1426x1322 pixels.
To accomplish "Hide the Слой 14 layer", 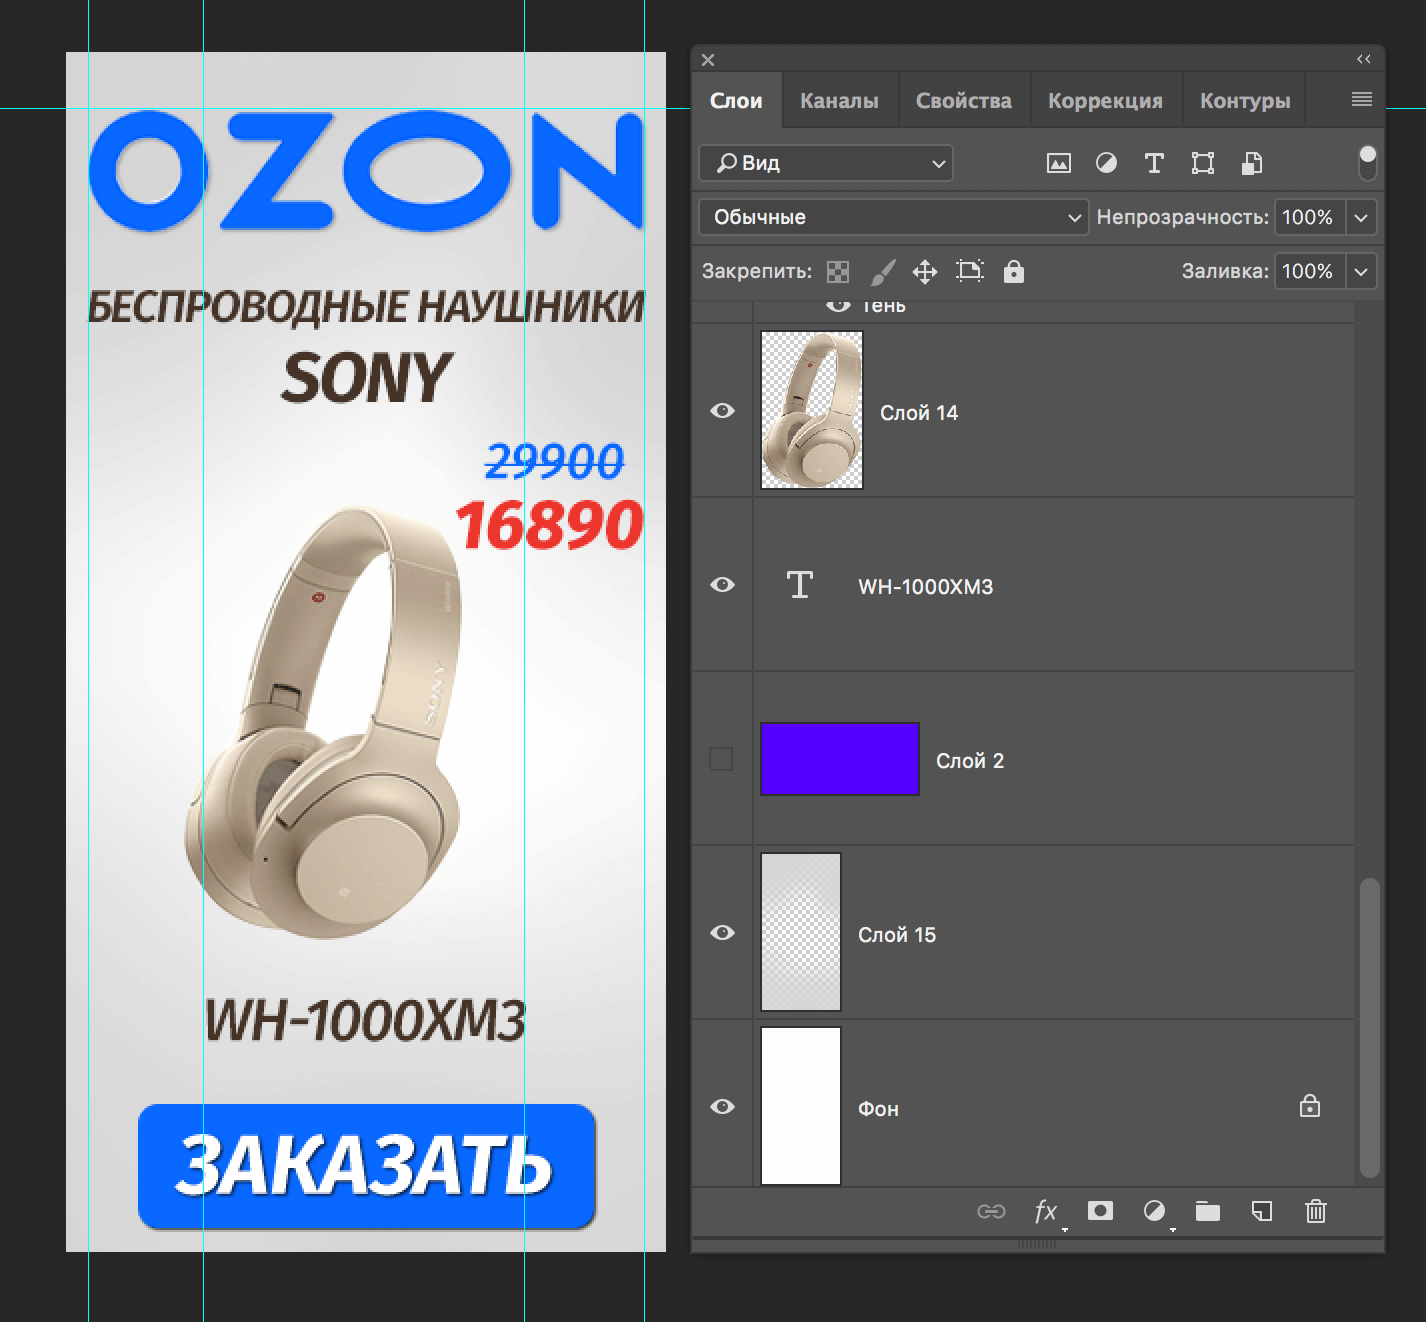I will pyautogui.click(x=722, y=411).
